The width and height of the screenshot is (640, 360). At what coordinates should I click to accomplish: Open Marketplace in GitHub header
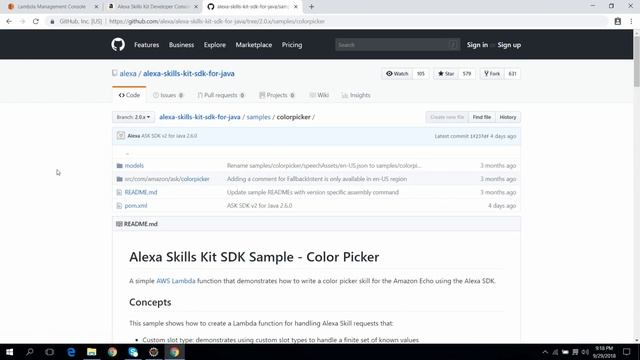tap(253, 45)
